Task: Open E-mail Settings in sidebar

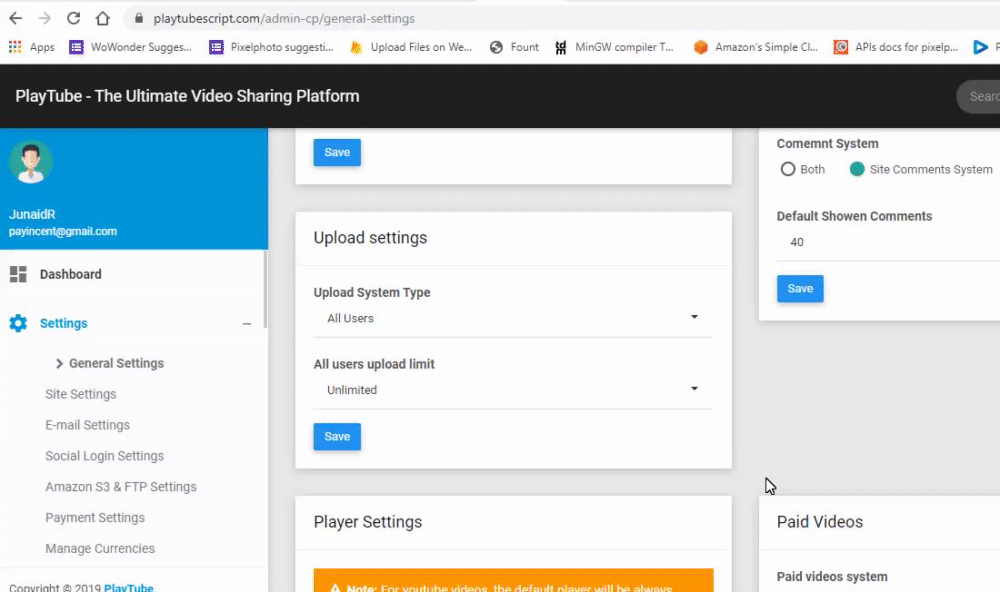Action: click(x=87, y=425)
